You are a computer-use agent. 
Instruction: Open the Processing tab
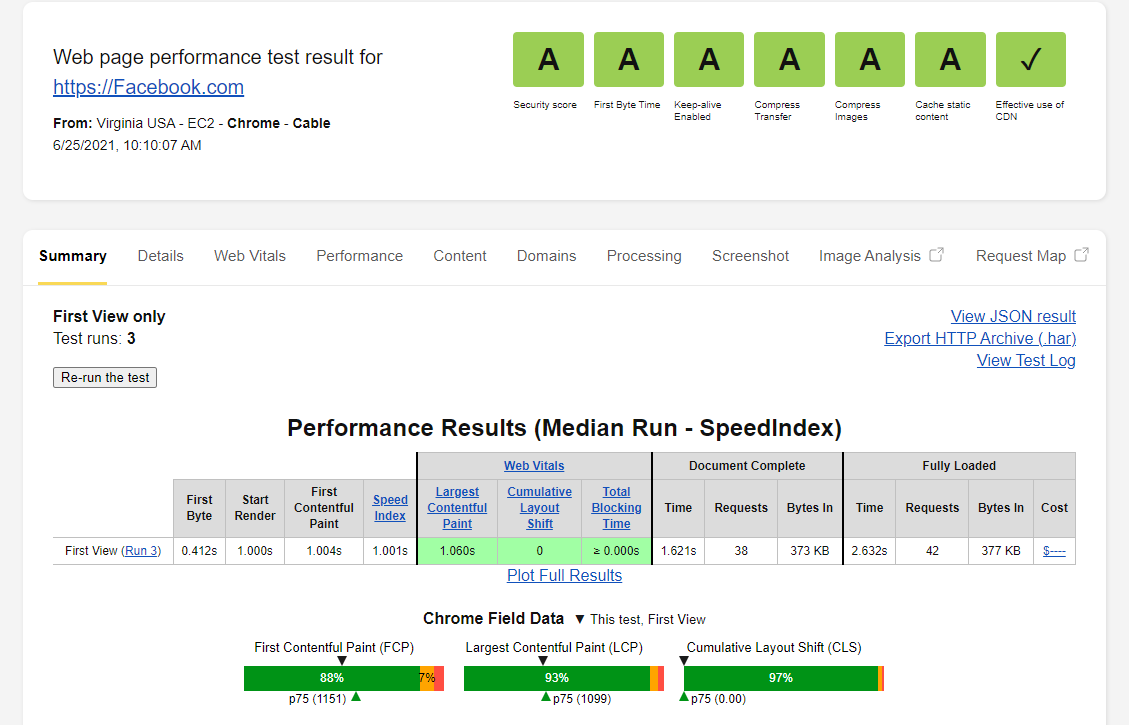[x=644, y=256]
